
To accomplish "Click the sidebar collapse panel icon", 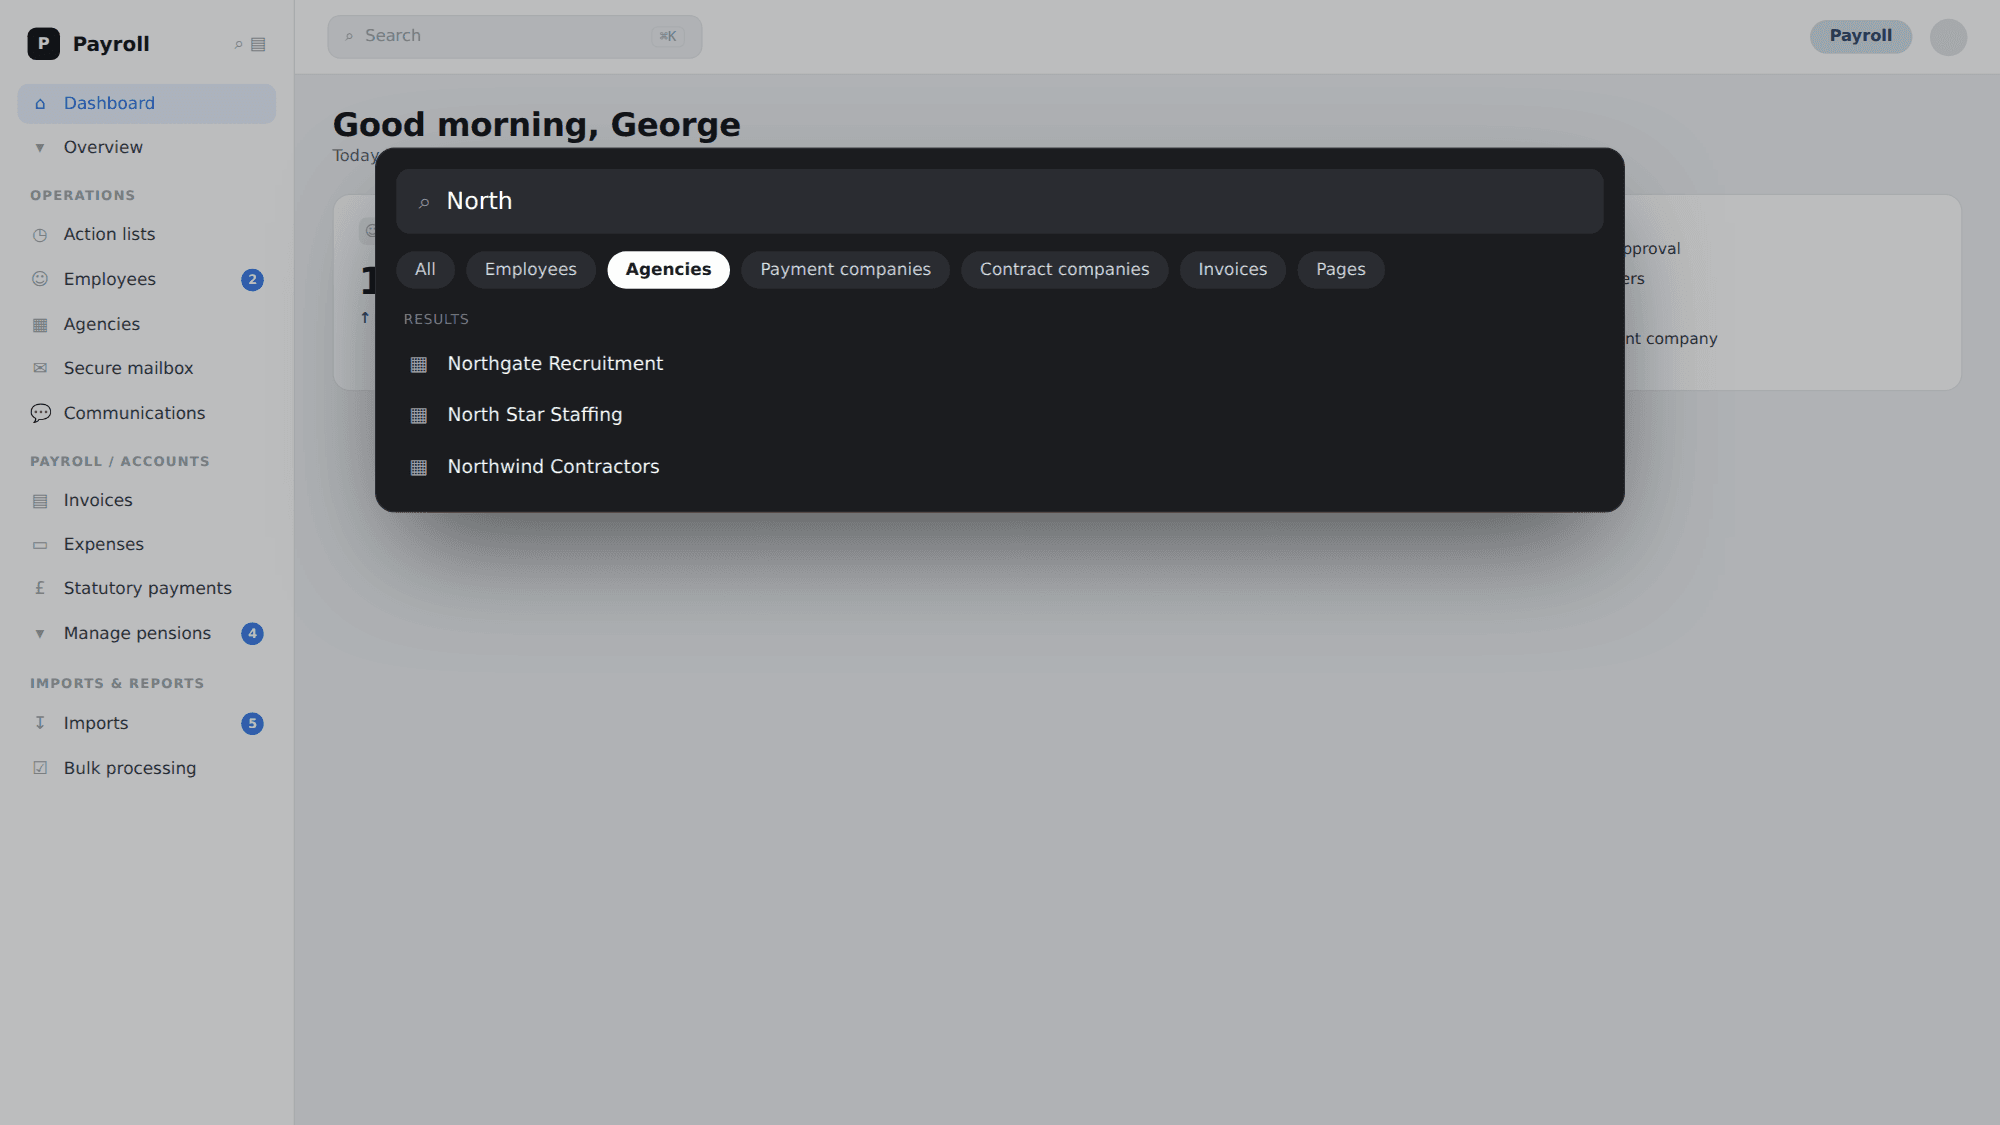I will pos(258,44).
